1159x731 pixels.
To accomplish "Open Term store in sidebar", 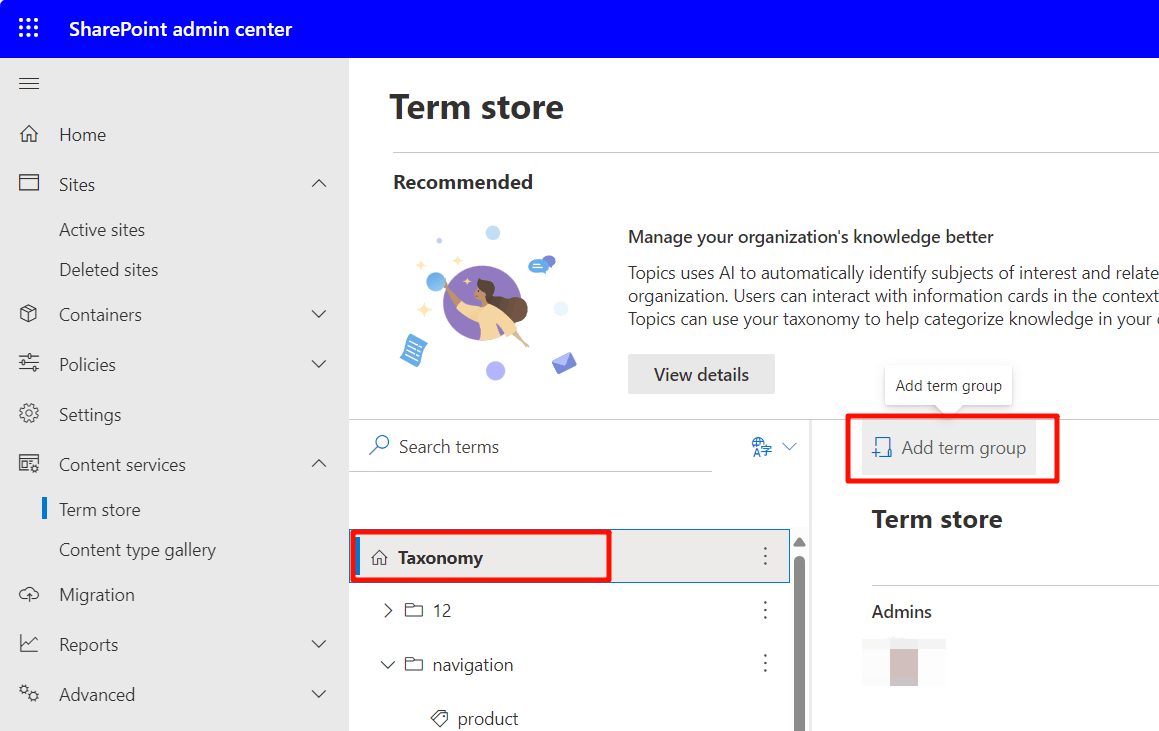I will pyautogui.click(x=100, y=510).
